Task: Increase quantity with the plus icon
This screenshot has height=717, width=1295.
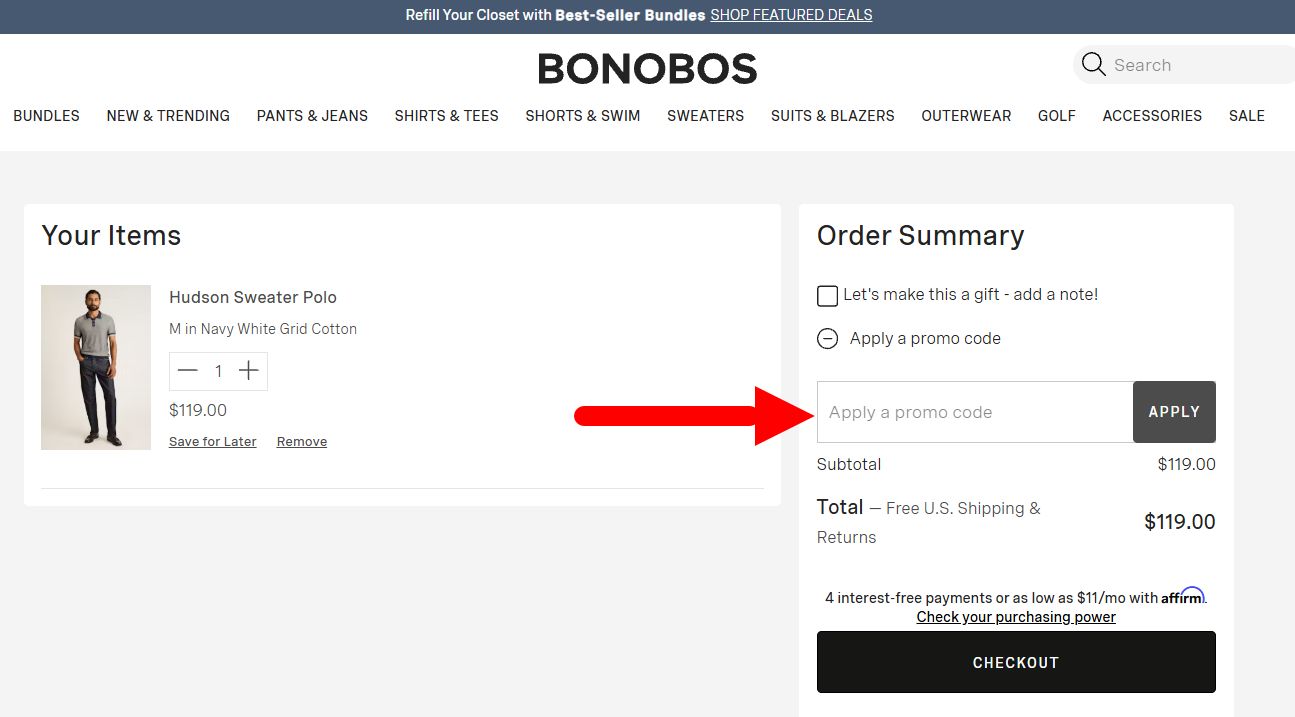Action: tap(249, 371)
